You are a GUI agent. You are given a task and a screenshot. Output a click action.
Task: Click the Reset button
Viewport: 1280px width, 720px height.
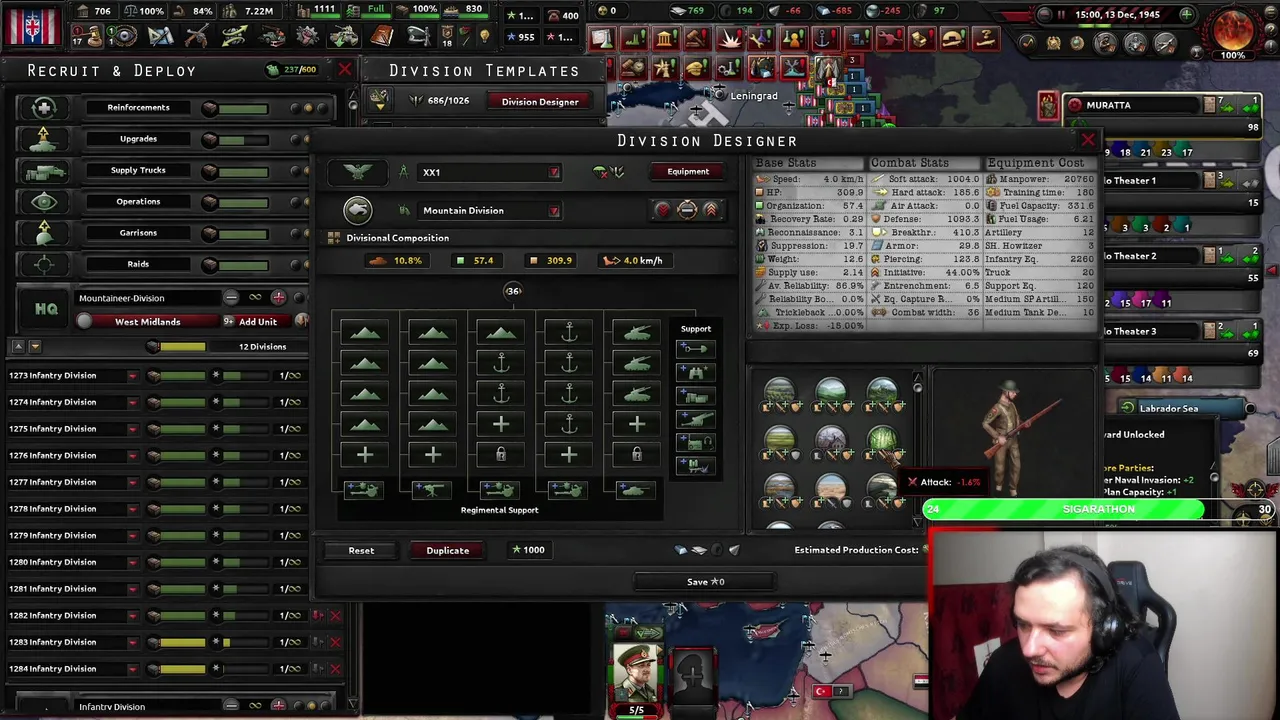(x=361, y=550)
